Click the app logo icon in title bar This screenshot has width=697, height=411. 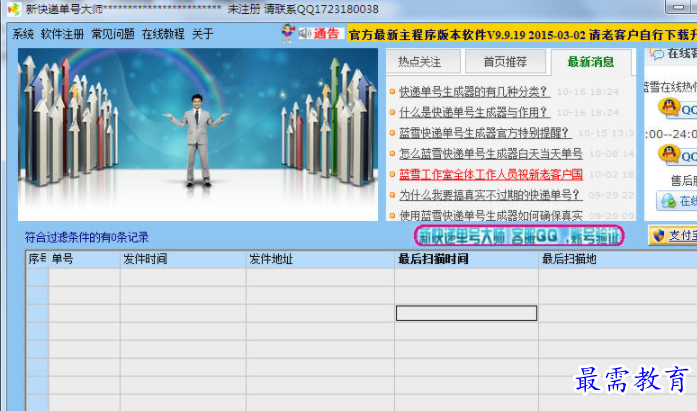click(x=14, y=9)
